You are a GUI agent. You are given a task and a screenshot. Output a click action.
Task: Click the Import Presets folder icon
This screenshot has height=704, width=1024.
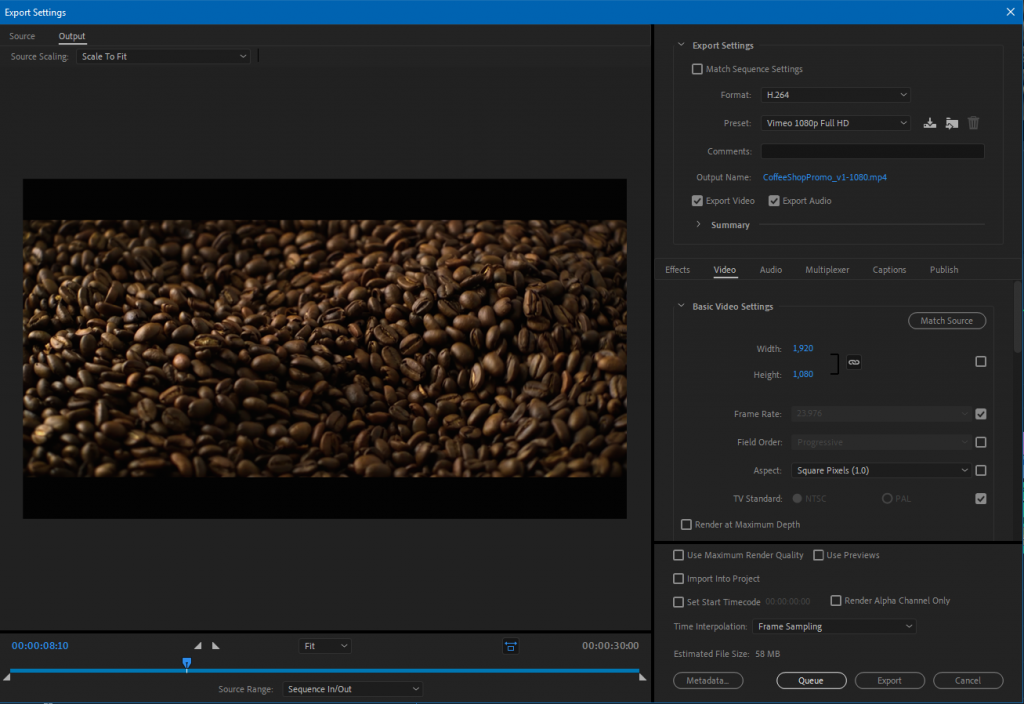(951, 123)
